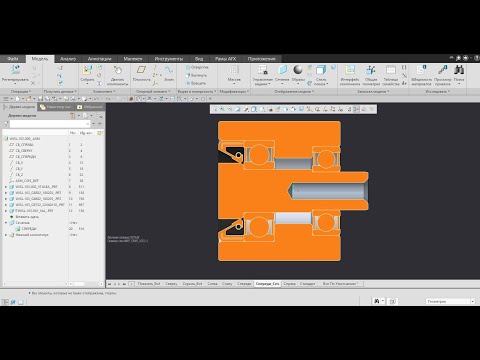Click the Вращать revolve tool
480x360 pixels.
[x=196, y=83]
